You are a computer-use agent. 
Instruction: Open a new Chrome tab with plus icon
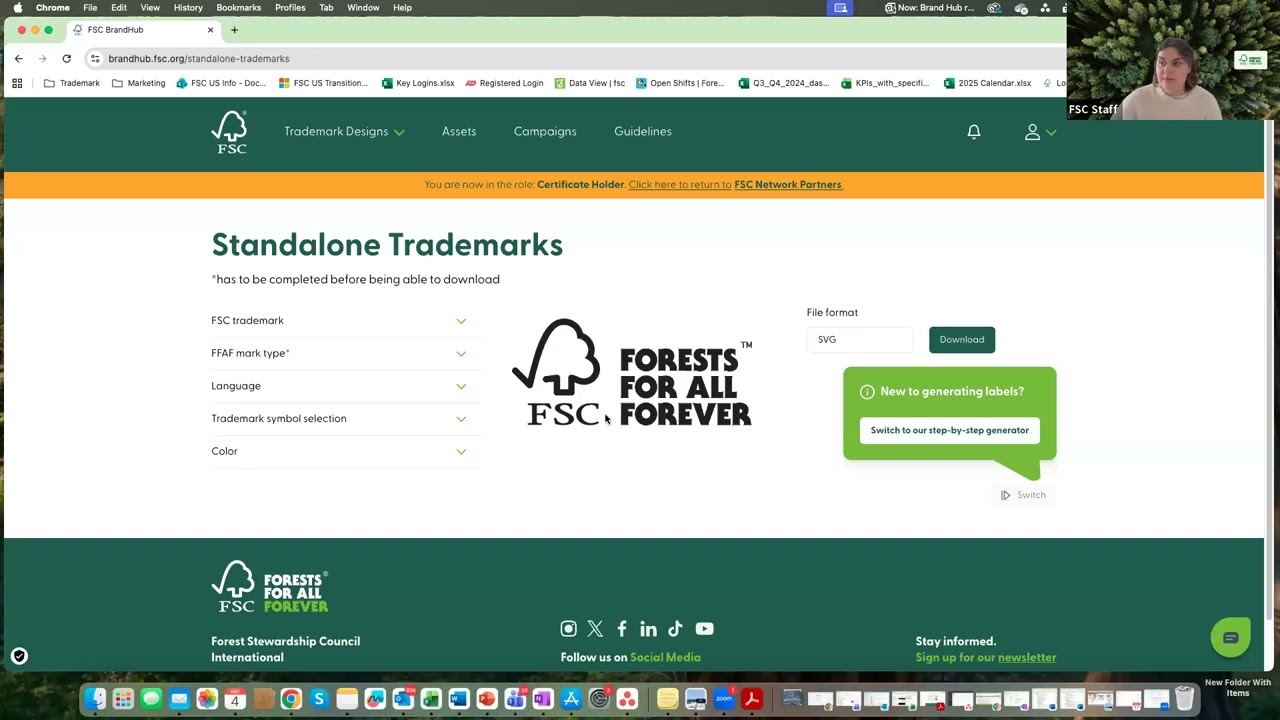click(234, 30)
